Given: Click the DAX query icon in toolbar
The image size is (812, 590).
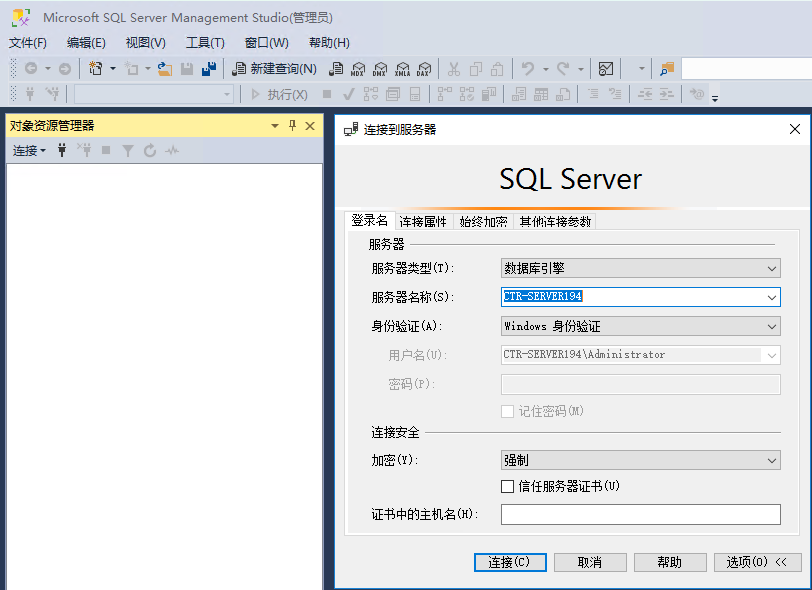Looking at the screenshot, I should coord(424,69).
